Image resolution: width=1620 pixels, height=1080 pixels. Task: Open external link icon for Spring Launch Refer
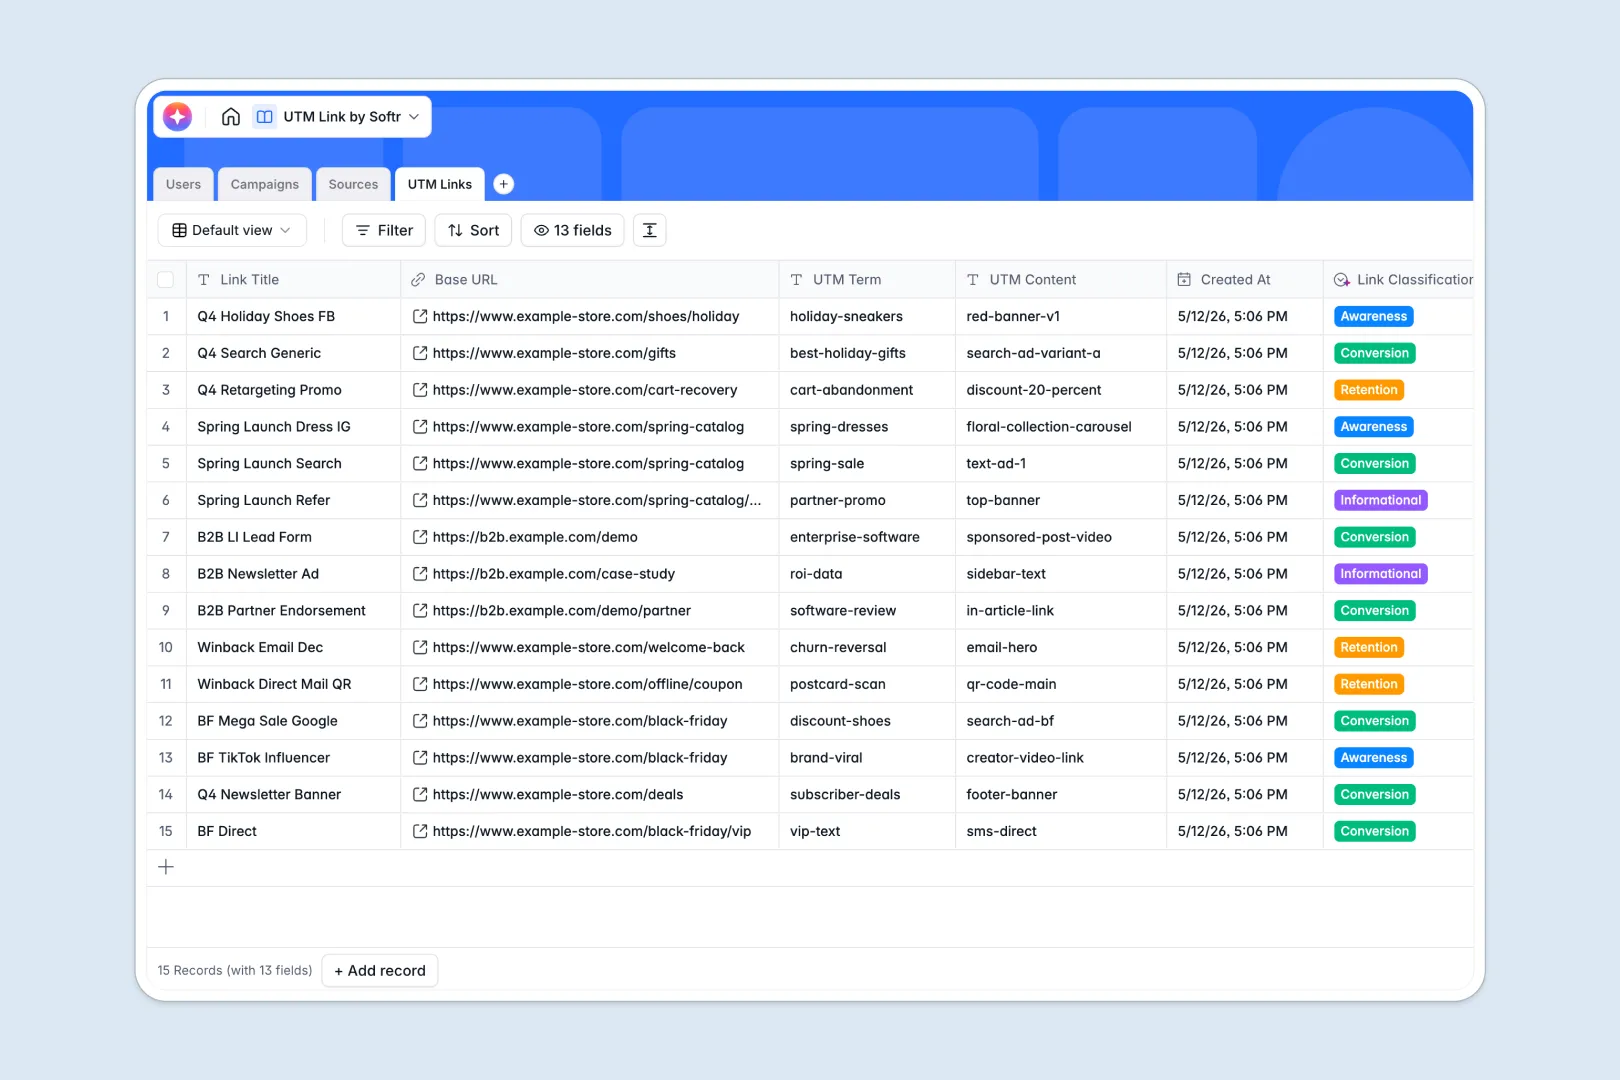420,500
